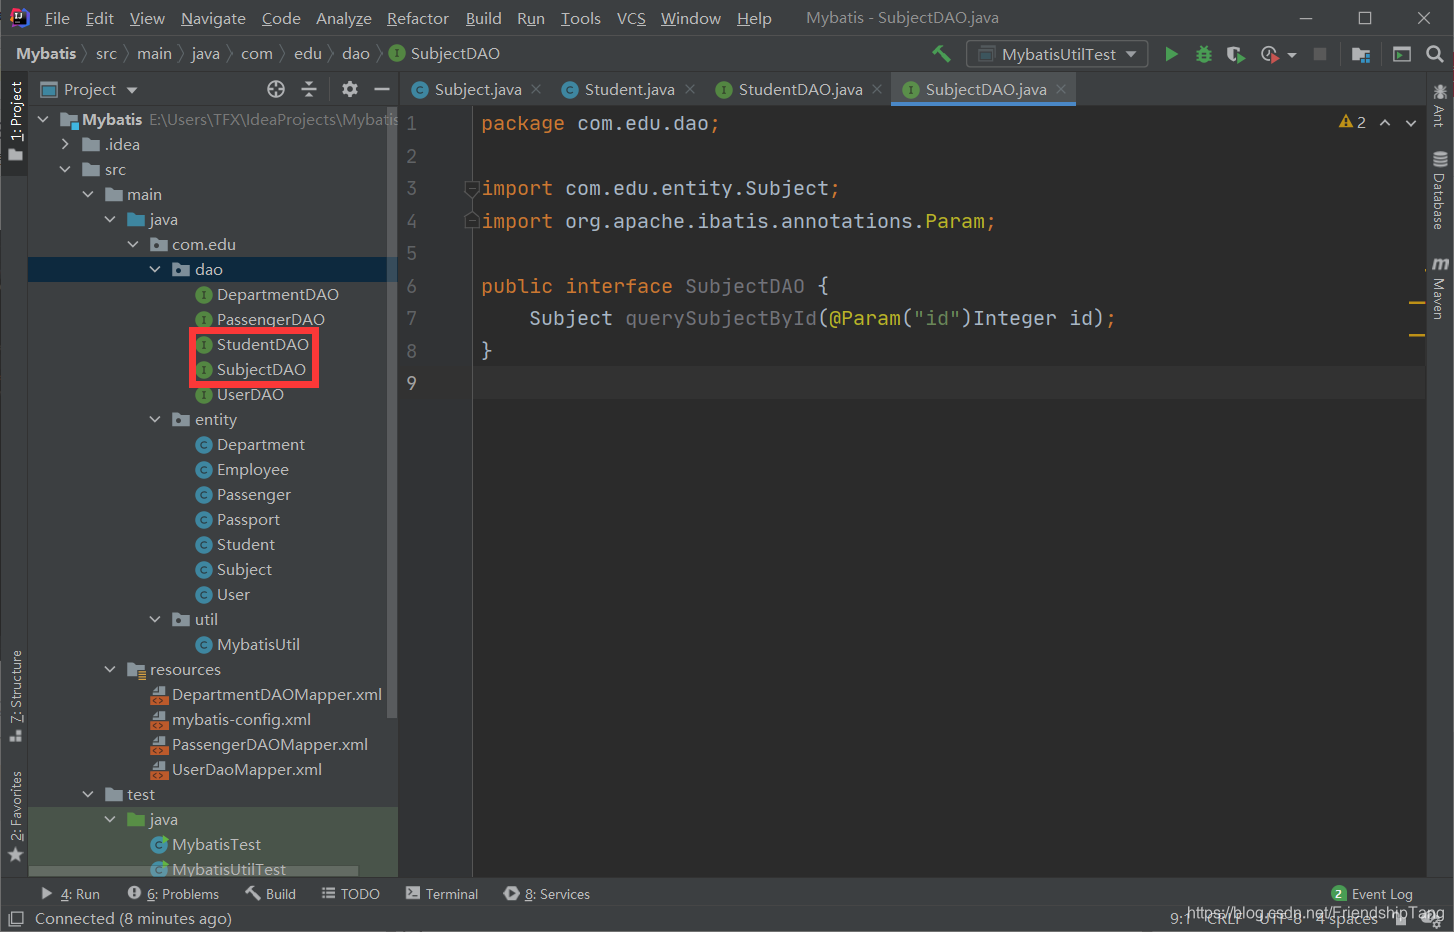Collapse the com.edu package
1454x932 pixels.
pos(133,244)
